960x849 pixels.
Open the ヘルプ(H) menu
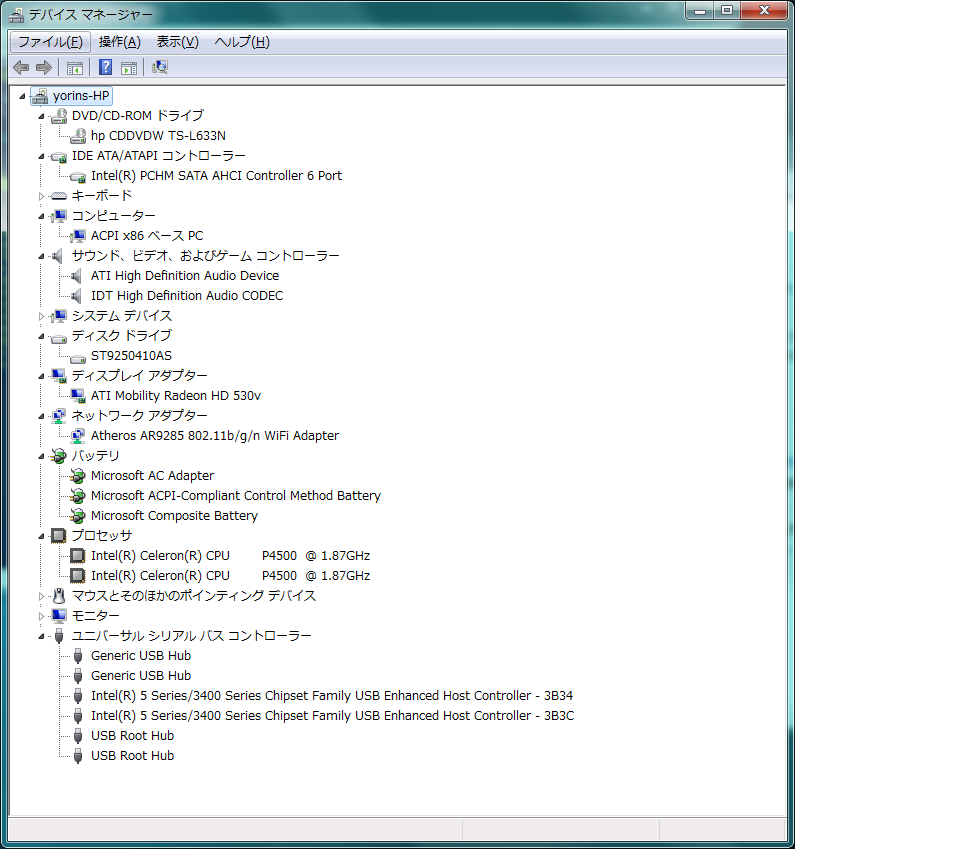pyautogui.click(x=242, y=42)
